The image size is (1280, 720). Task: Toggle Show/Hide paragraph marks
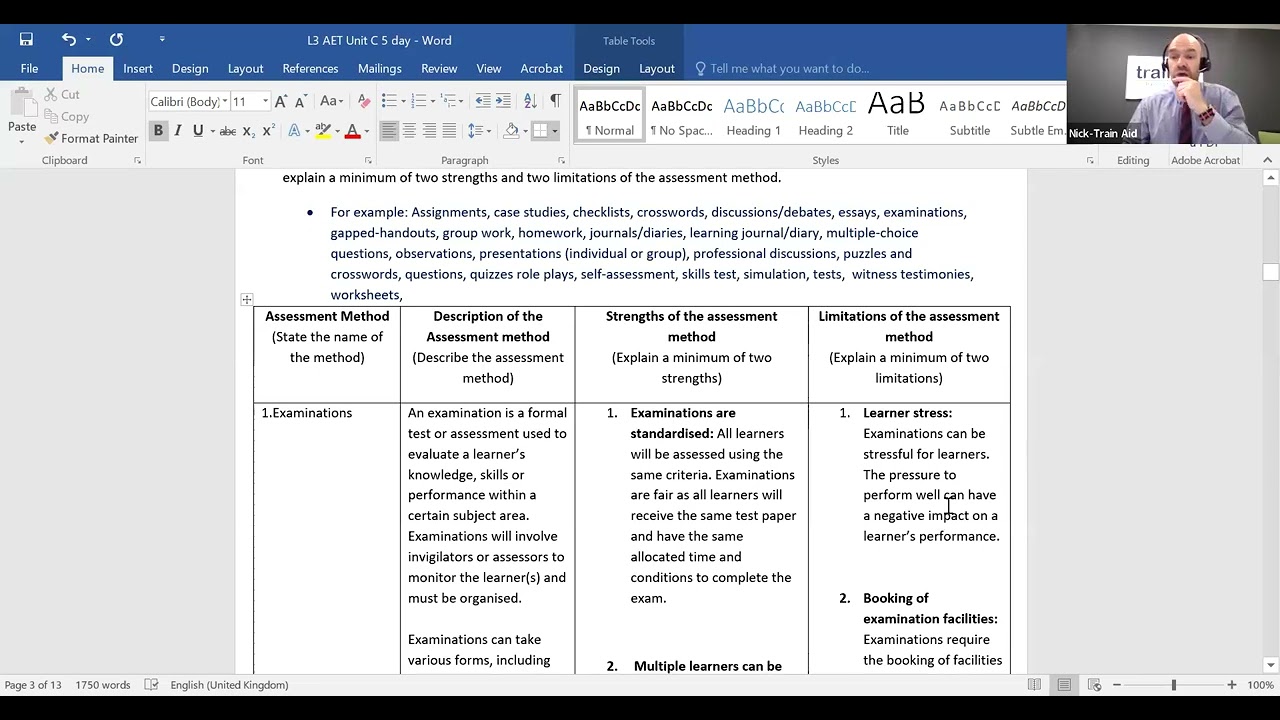555,101
